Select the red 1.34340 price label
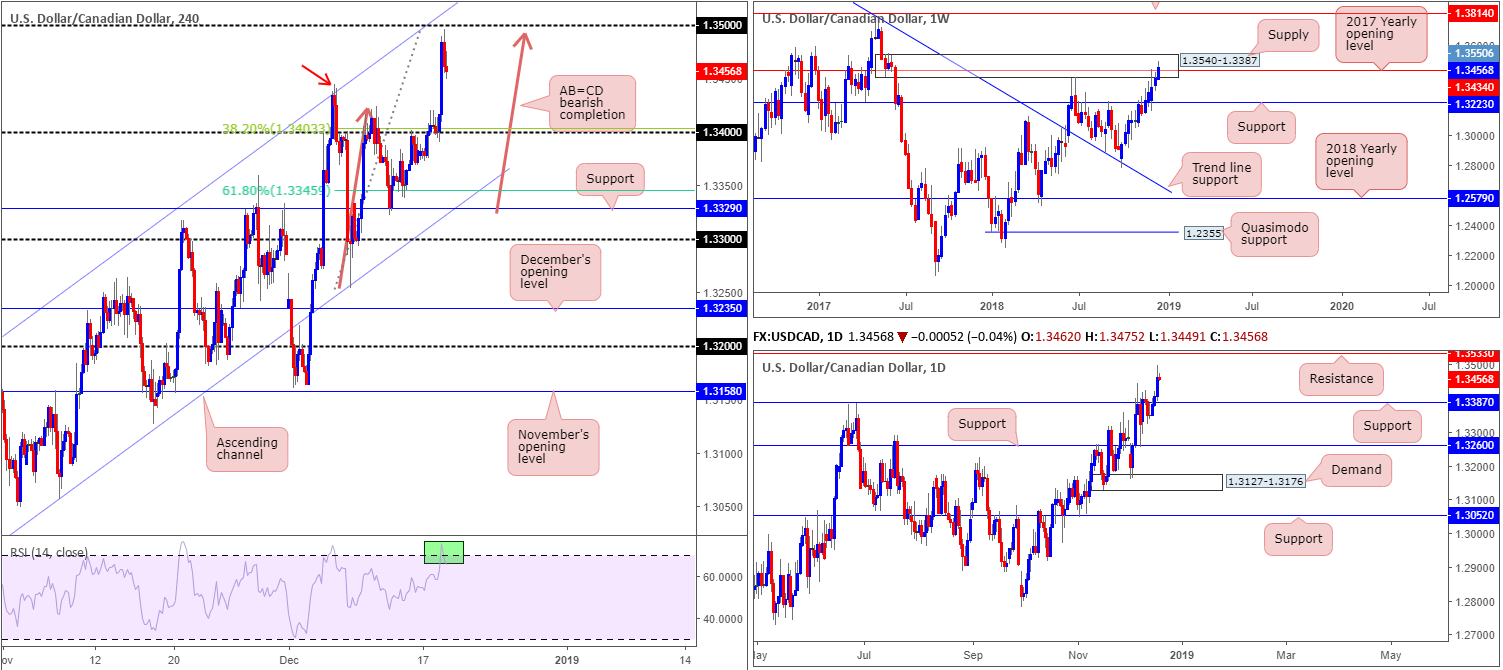This screenshot has height=670, width=1503. coord(1473,87)
